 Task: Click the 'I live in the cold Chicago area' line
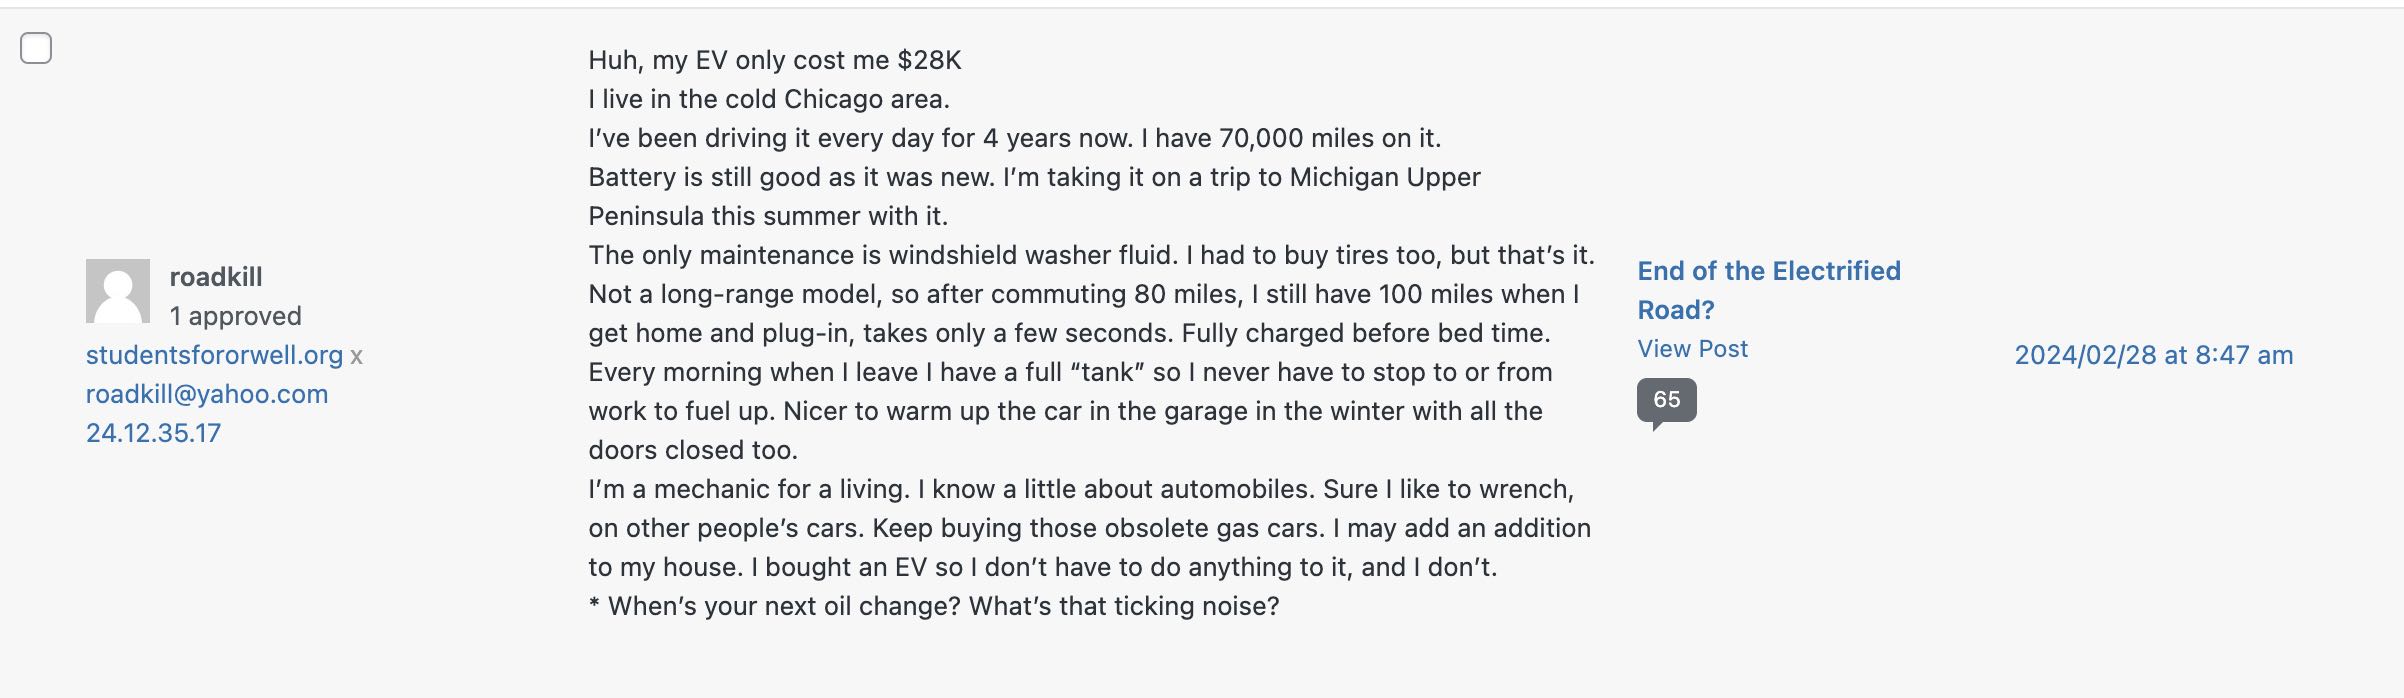[769, 99]
